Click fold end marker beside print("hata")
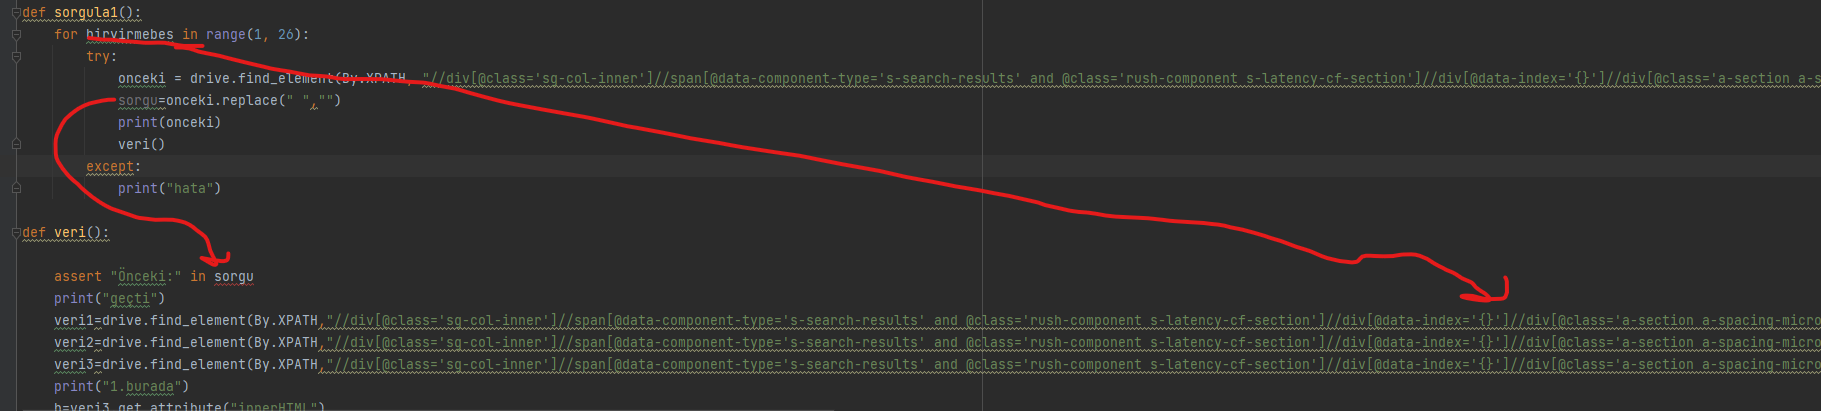This screenshot has height=411, width=1821. tap(16, 188)
